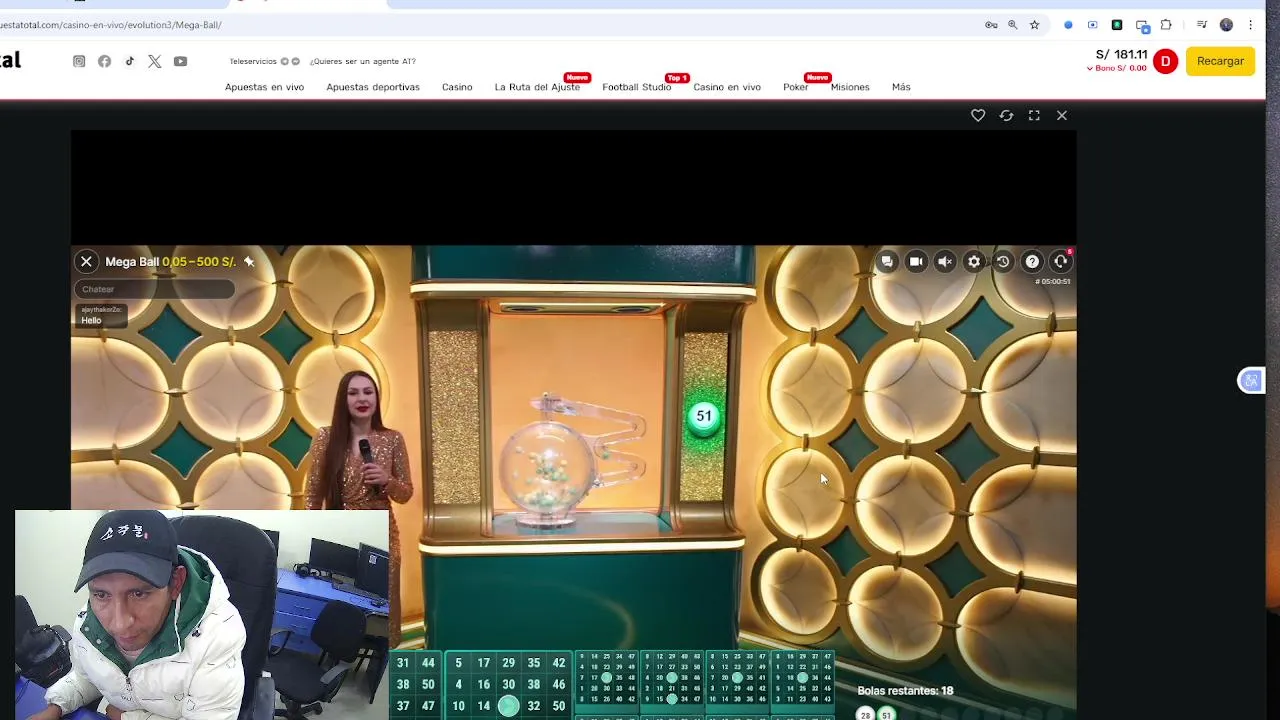Click the S/ 181.11 balance amount
This screenshot has height=720, width=1280.
click(1121, 54)
